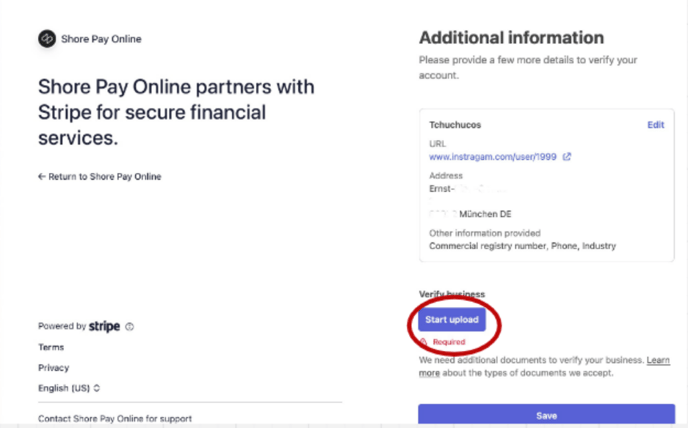Click the Additional information heading
This screenshot has height=428, width=688.
[x=511, y=38]
